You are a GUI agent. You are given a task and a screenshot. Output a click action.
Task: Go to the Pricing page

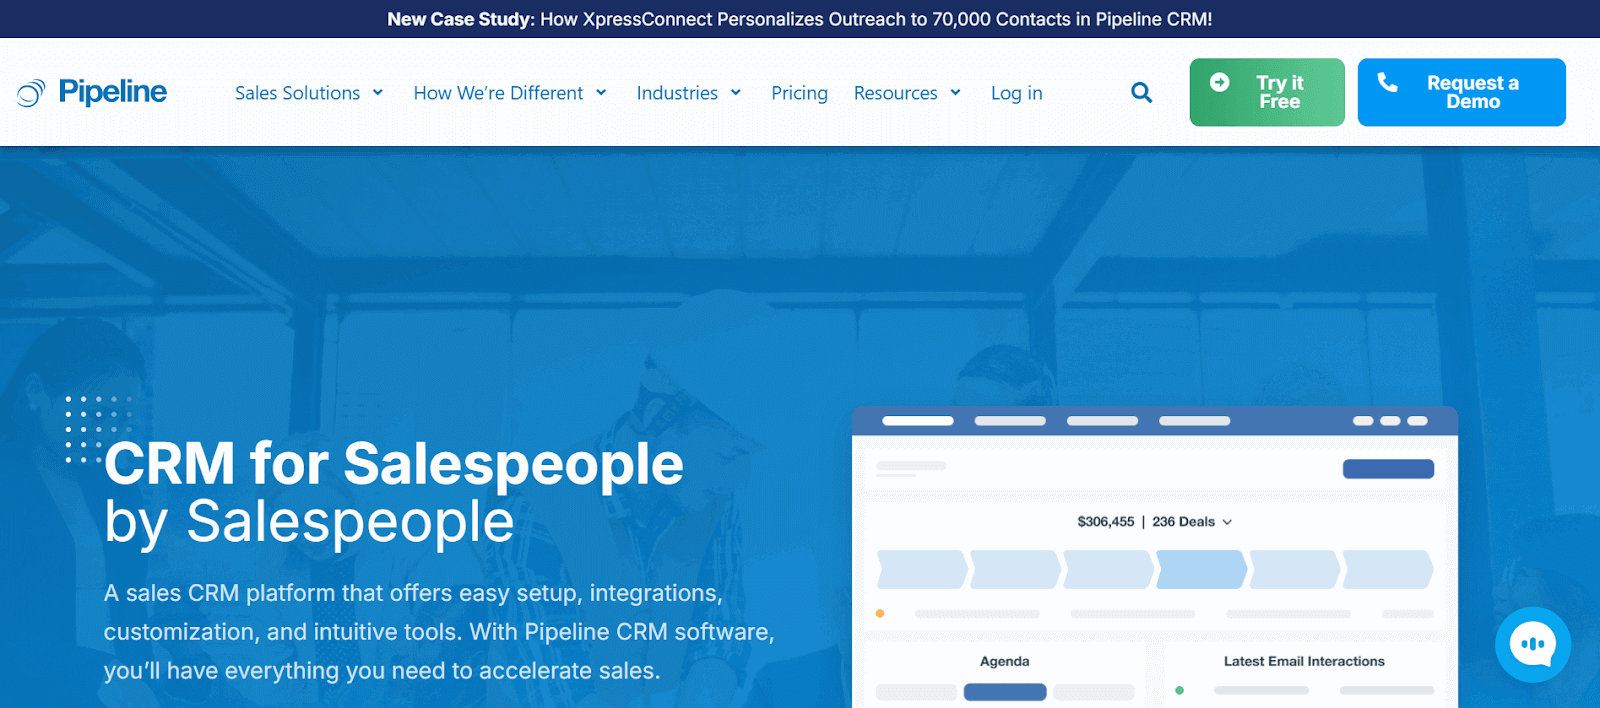[x=799, y=93]
